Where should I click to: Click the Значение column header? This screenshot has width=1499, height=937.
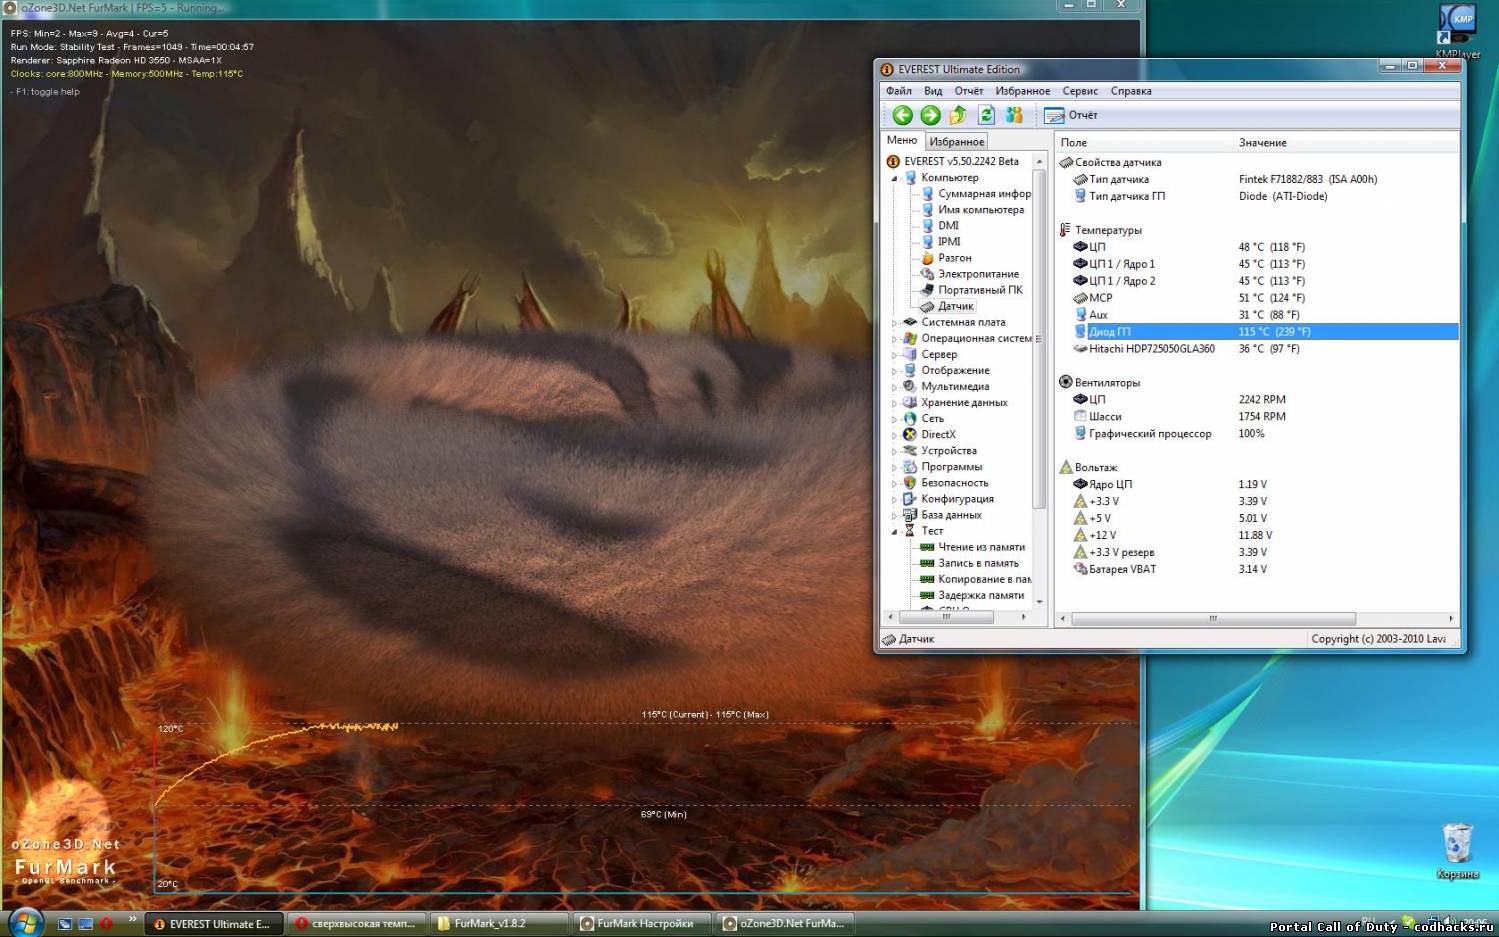point(1346,143)
